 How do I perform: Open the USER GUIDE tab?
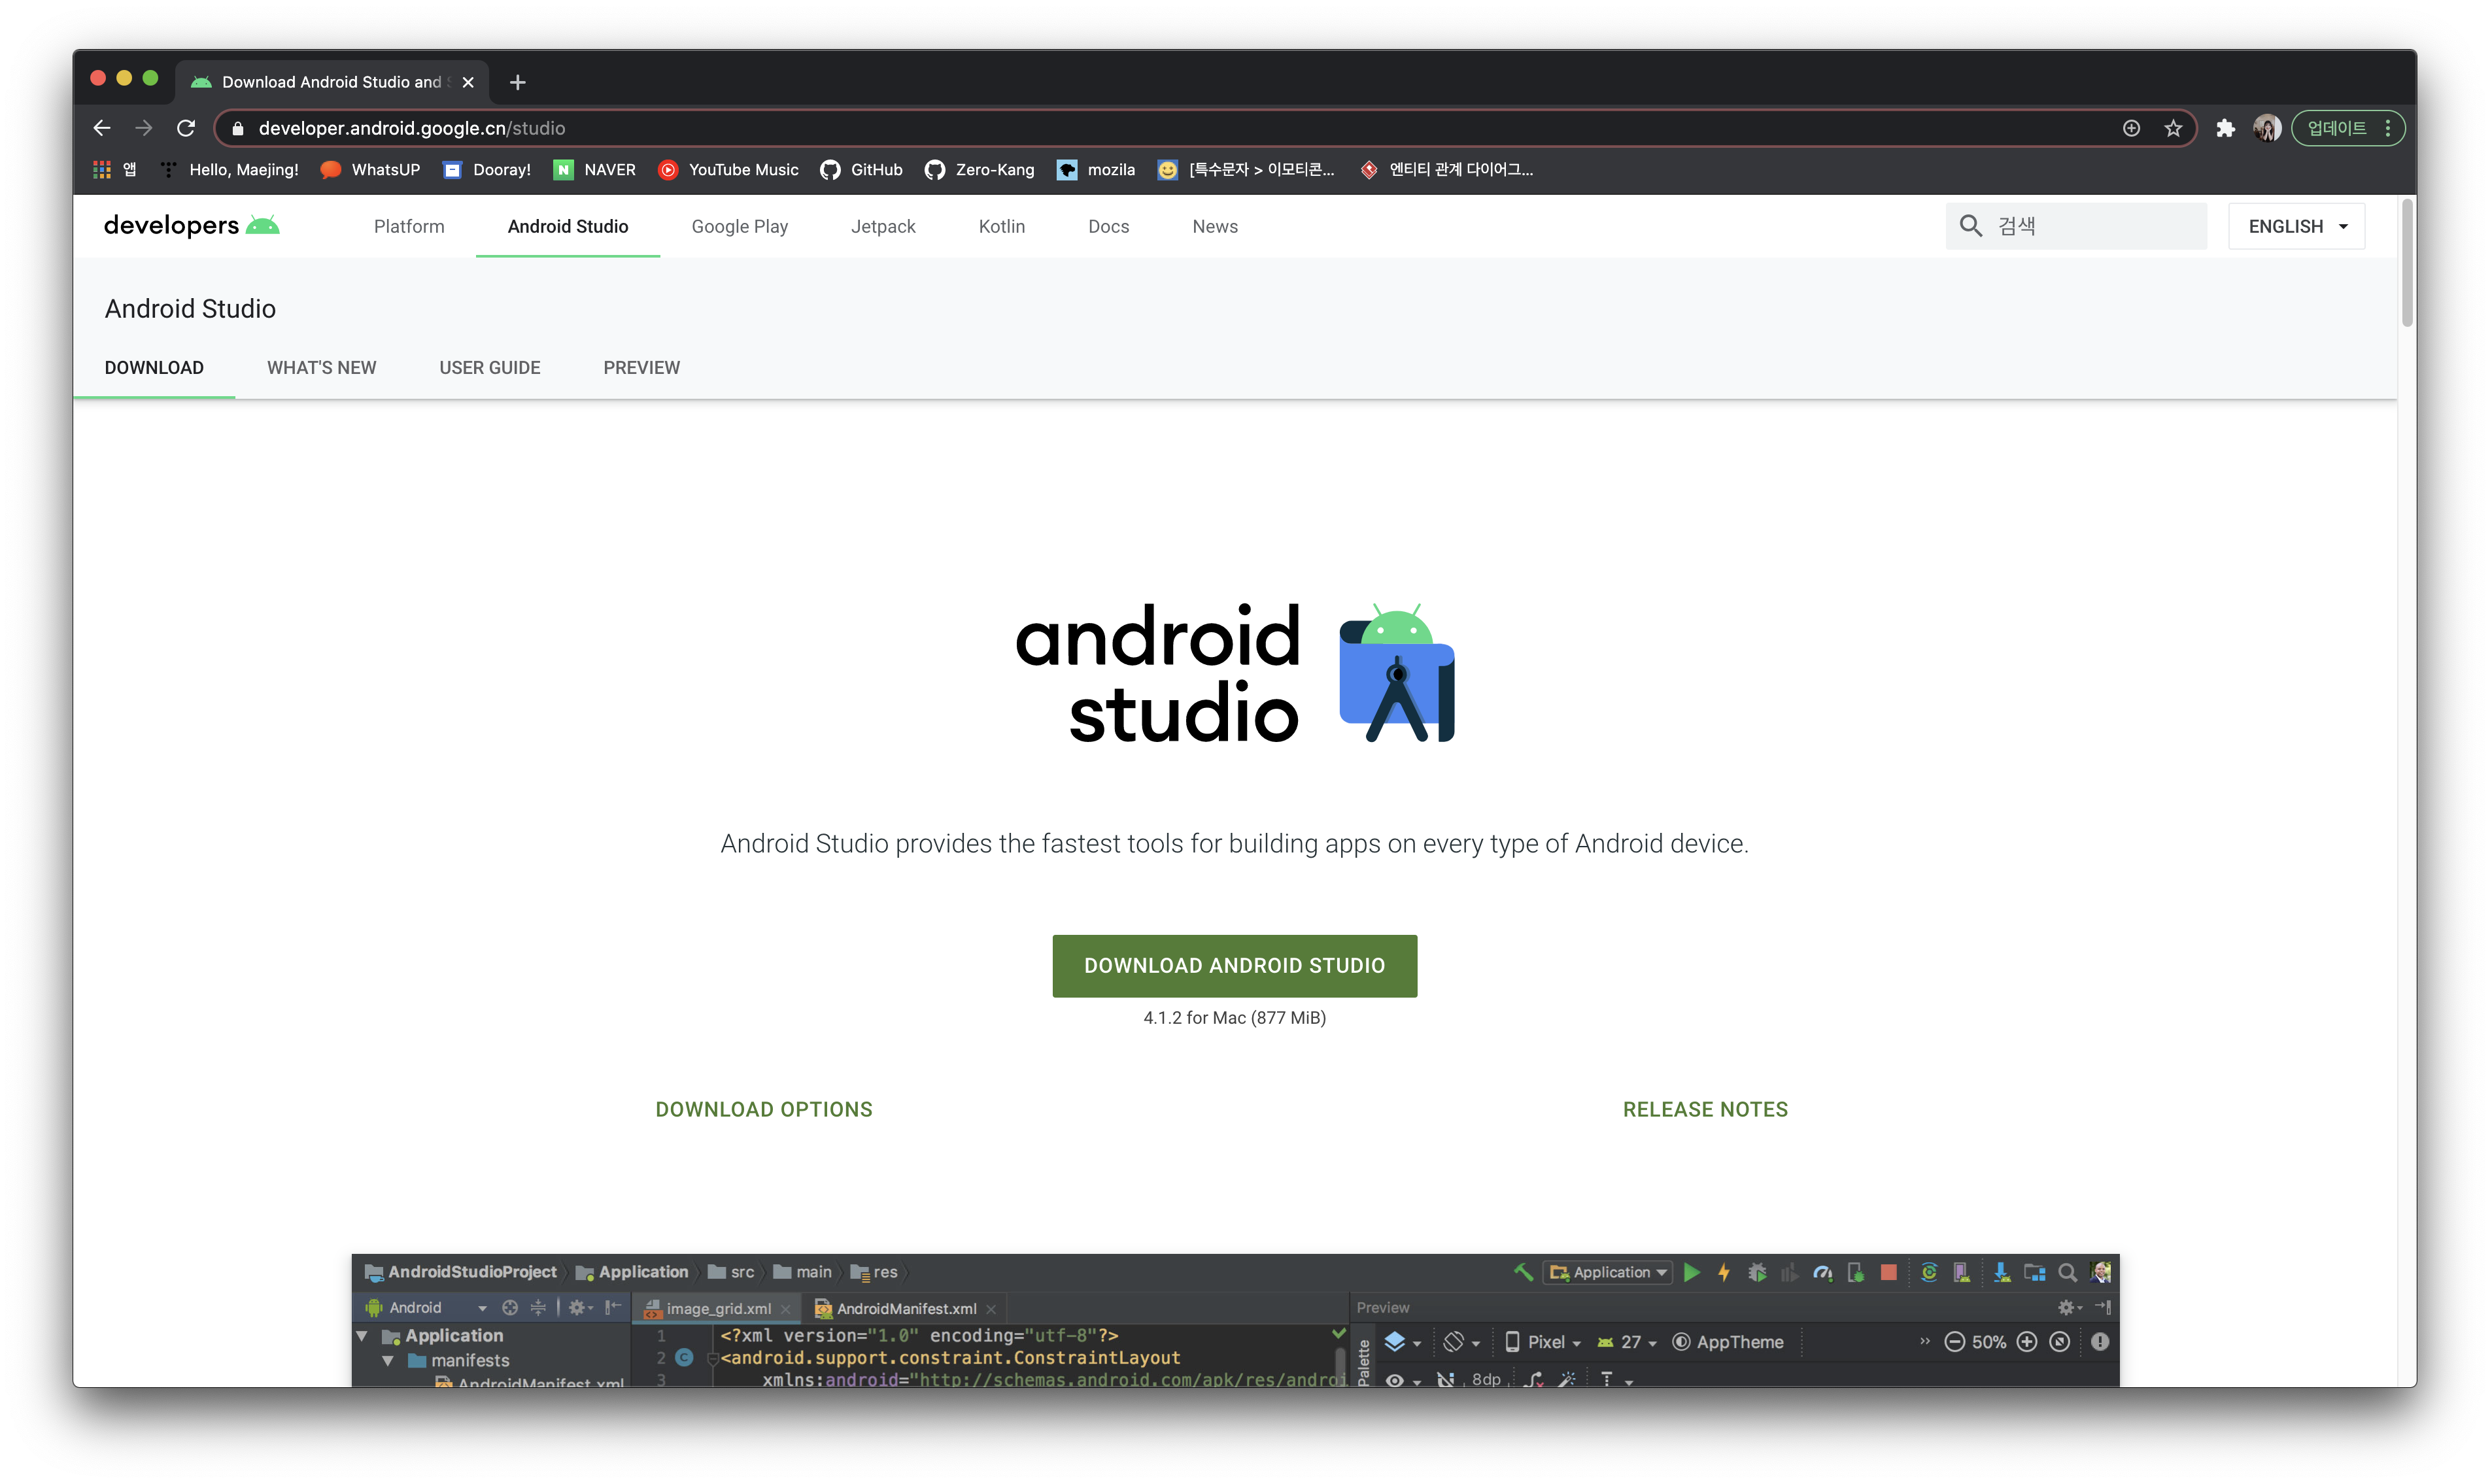[x=489, y=368]
